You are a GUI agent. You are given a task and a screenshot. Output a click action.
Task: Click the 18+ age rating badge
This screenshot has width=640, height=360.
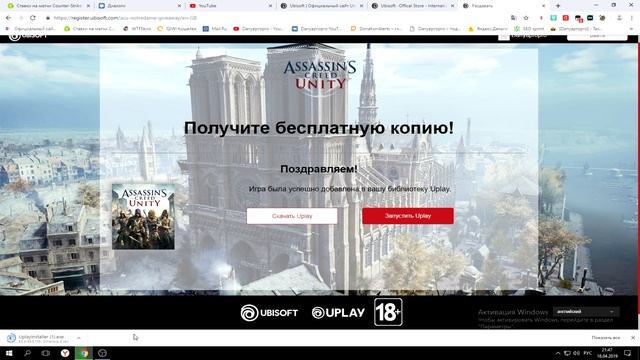(388, 312)
